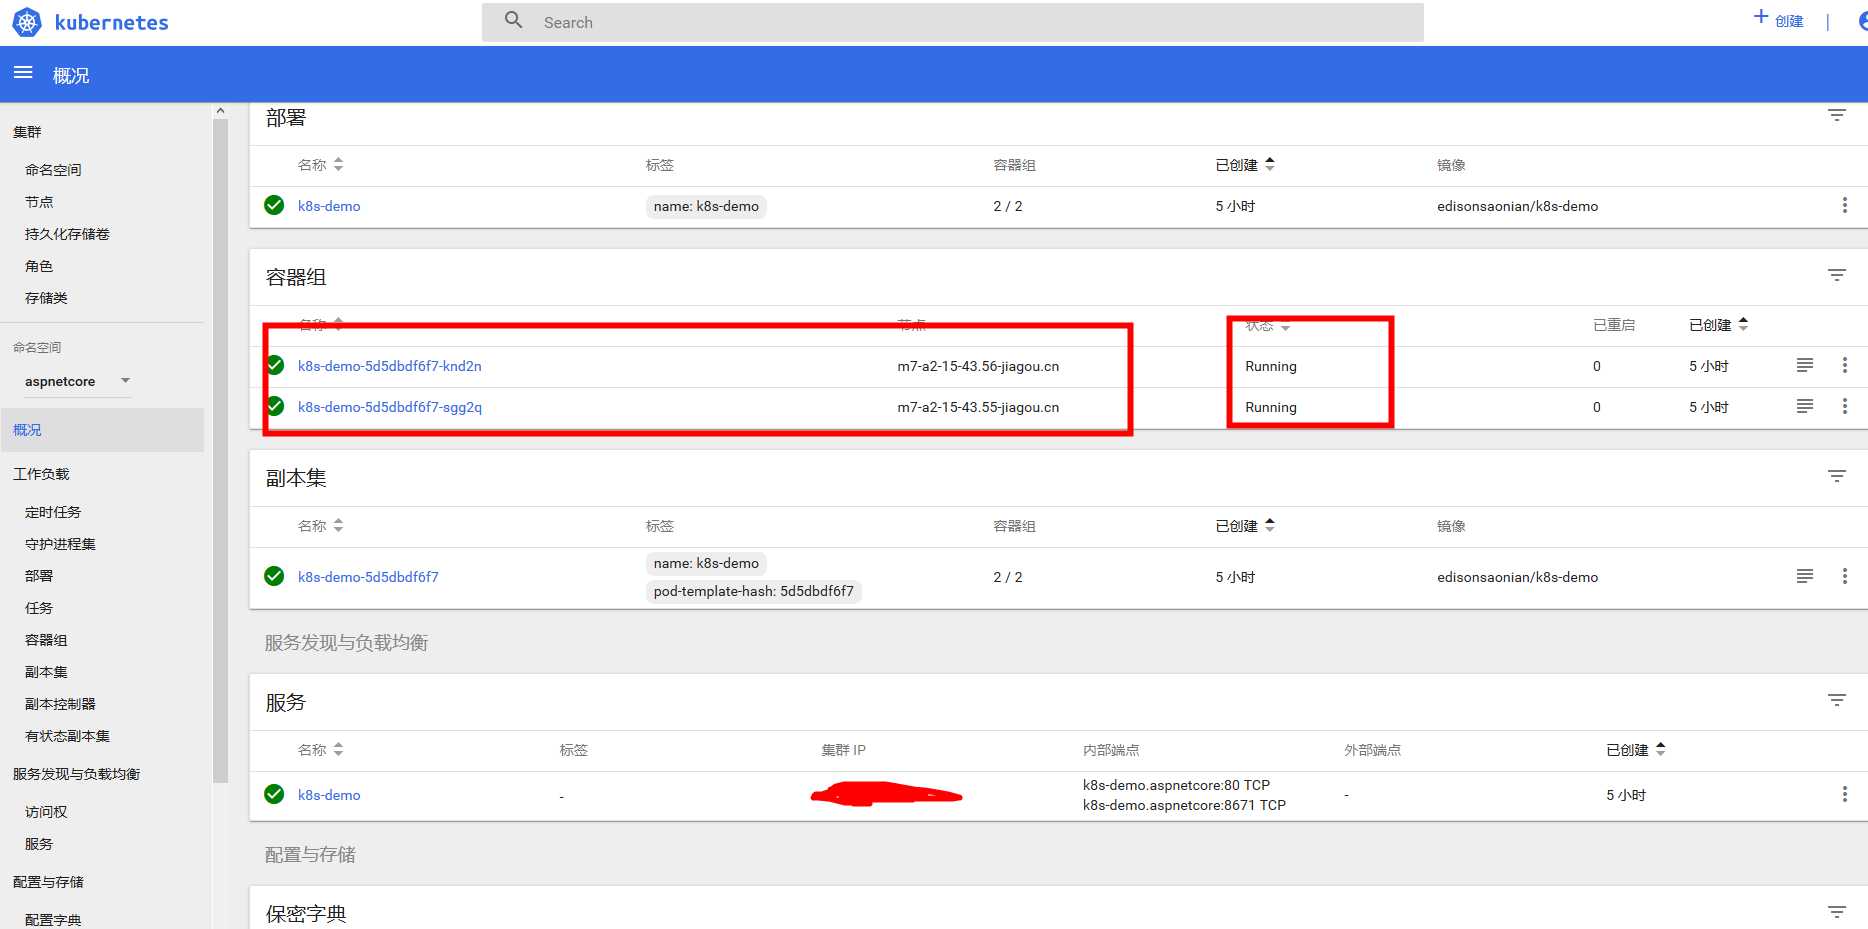Open 部署 in the sidebar
The width and height of the screenshot is (1868, 929).
pos(39,576)
